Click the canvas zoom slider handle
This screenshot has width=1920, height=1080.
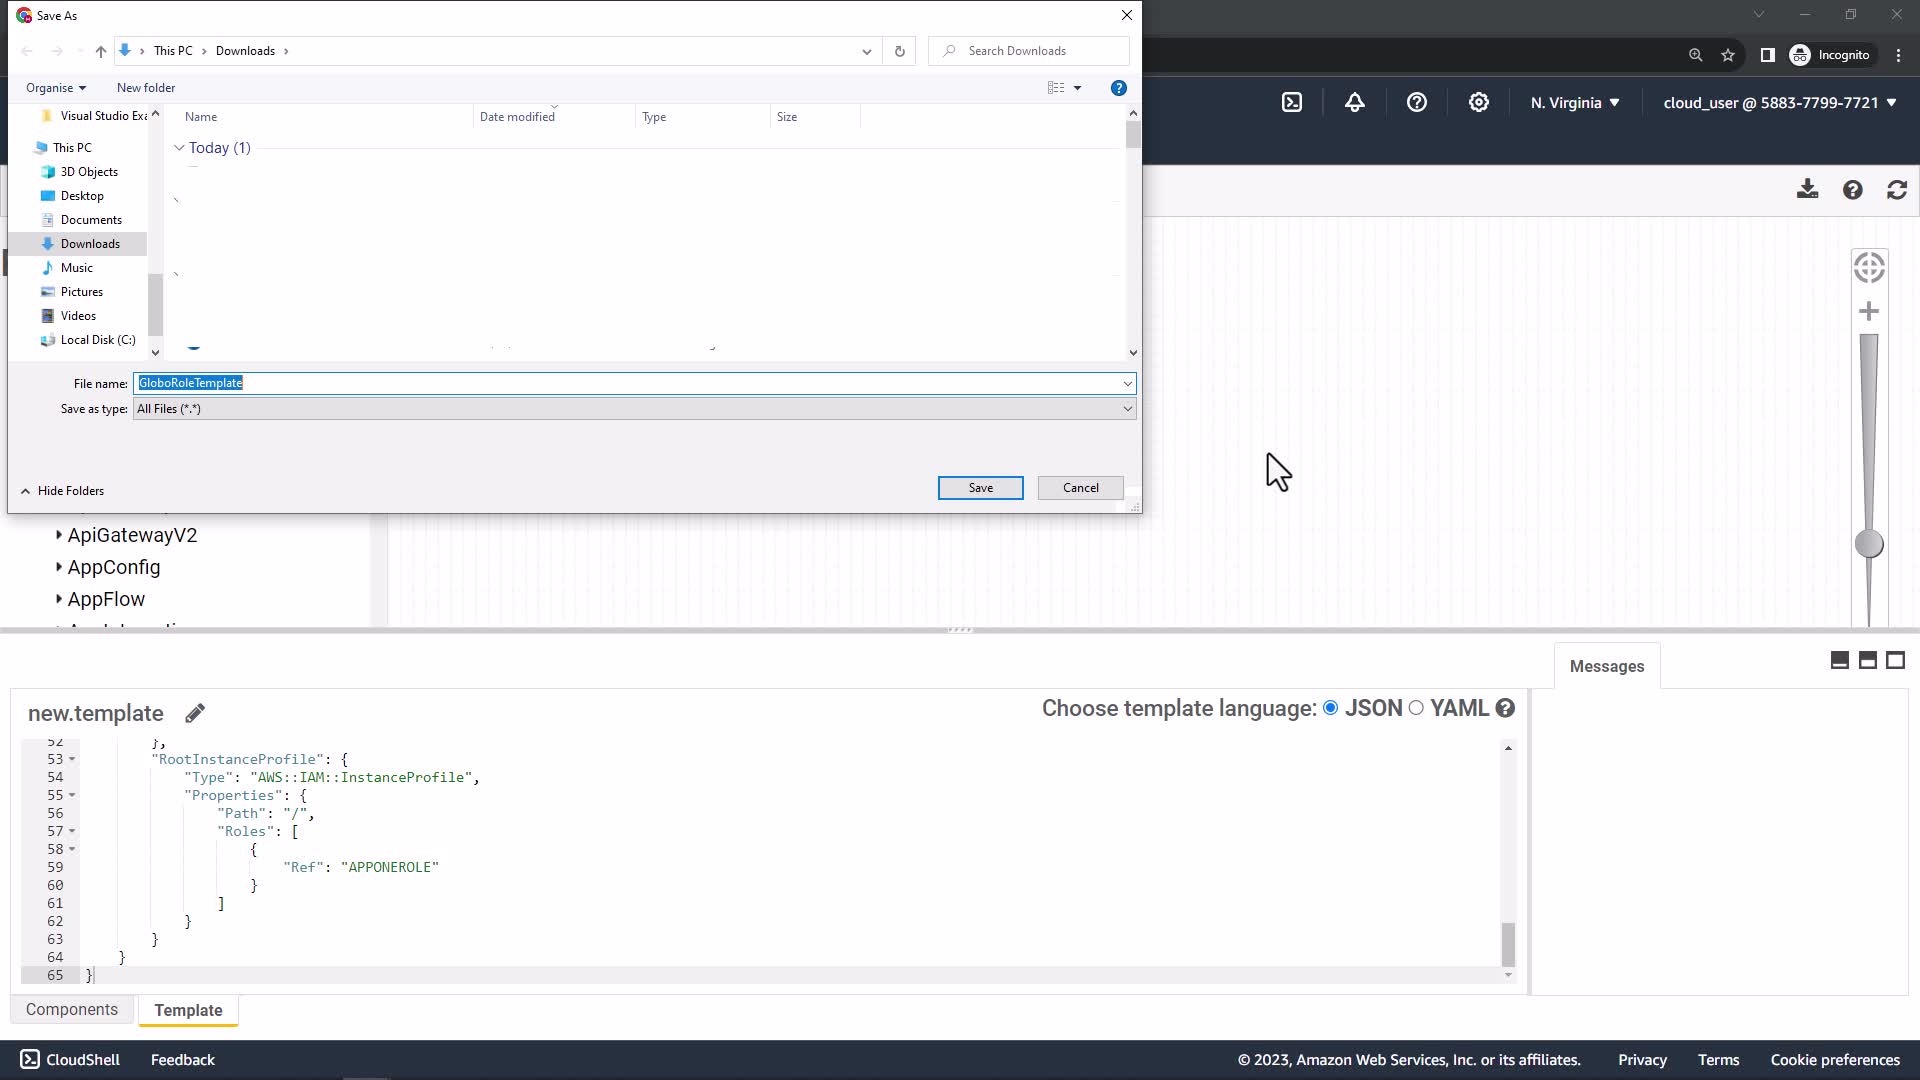(x=1868, y=544)
